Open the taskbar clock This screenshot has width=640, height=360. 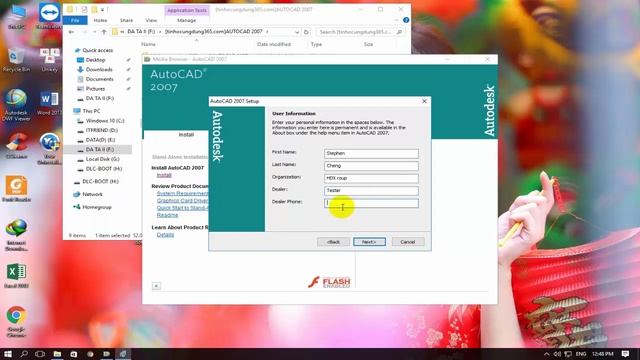pyautogui.click(x=602, y=354)
